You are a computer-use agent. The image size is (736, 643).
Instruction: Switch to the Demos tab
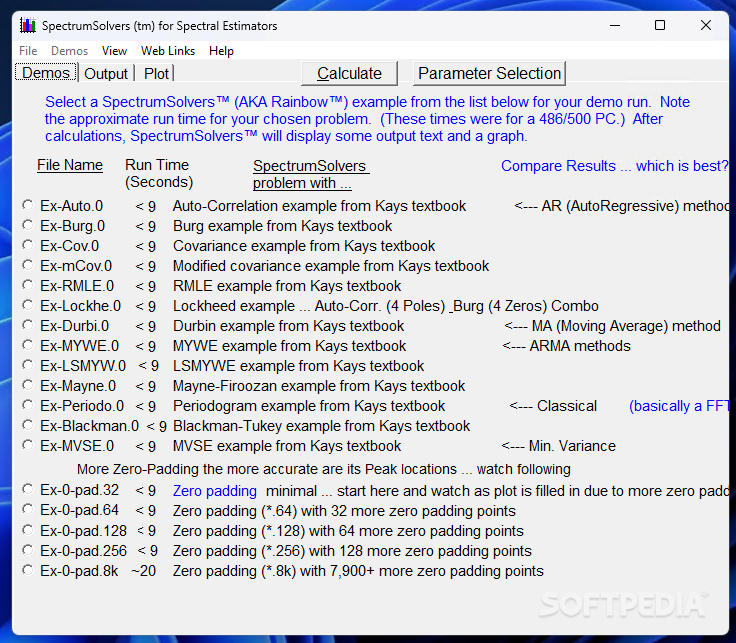46,73
